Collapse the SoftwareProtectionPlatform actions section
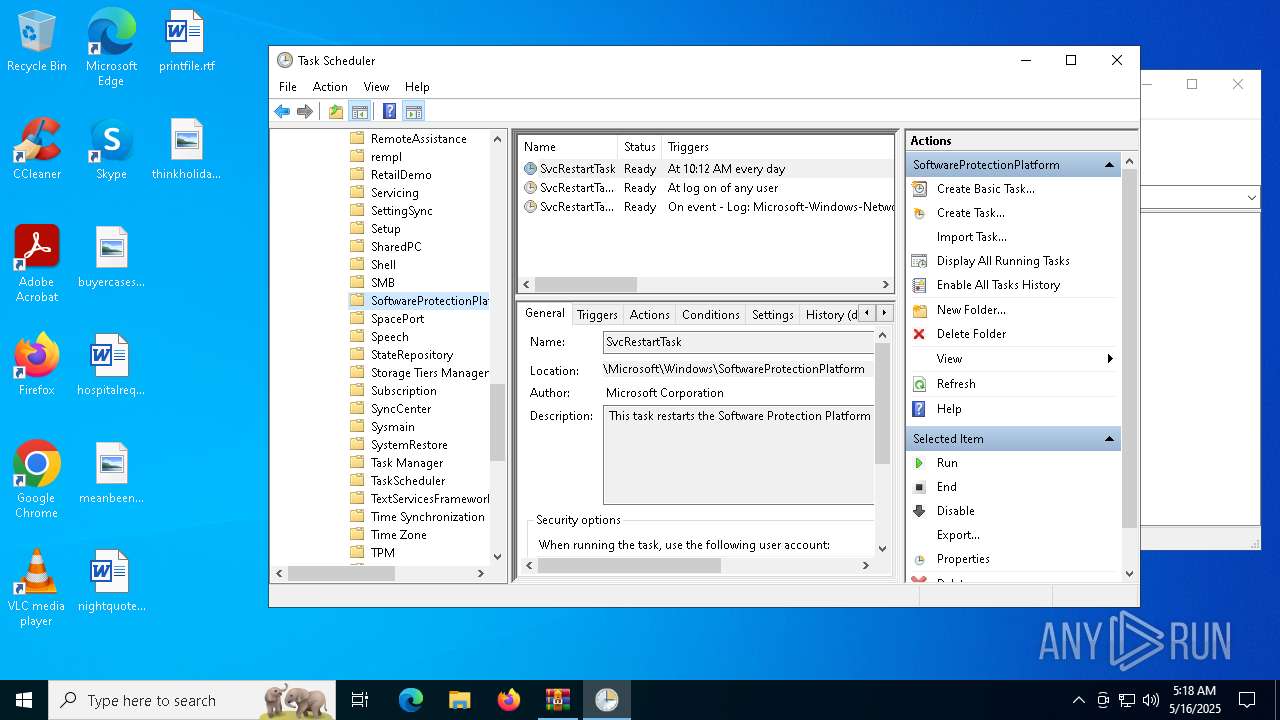Viewport: 1280px width, 720px height. pos(1109,165)
